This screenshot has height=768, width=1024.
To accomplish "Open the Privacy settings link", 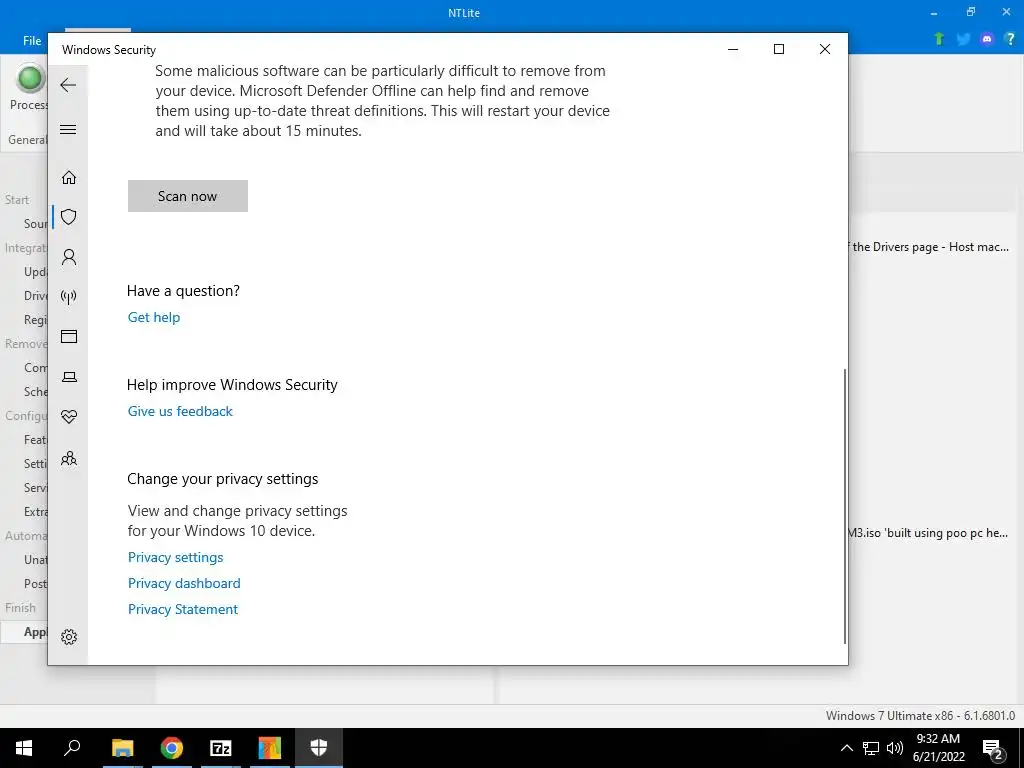I will pyautogui.click(x=176, y=557).
